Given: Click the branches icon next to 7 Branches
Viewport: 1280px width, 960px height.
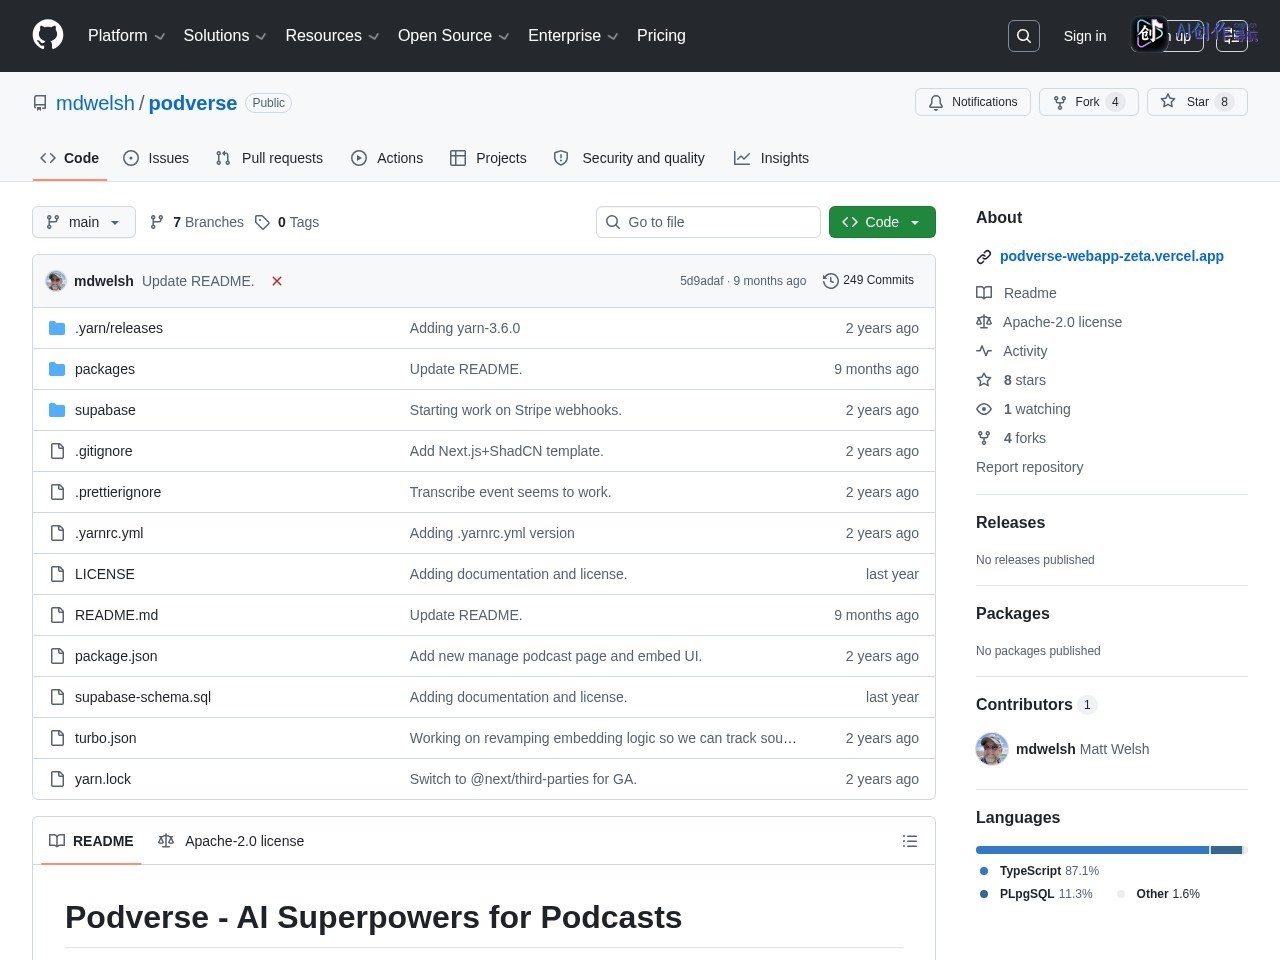Looking at the screenshot, I should tap(157, 222).
